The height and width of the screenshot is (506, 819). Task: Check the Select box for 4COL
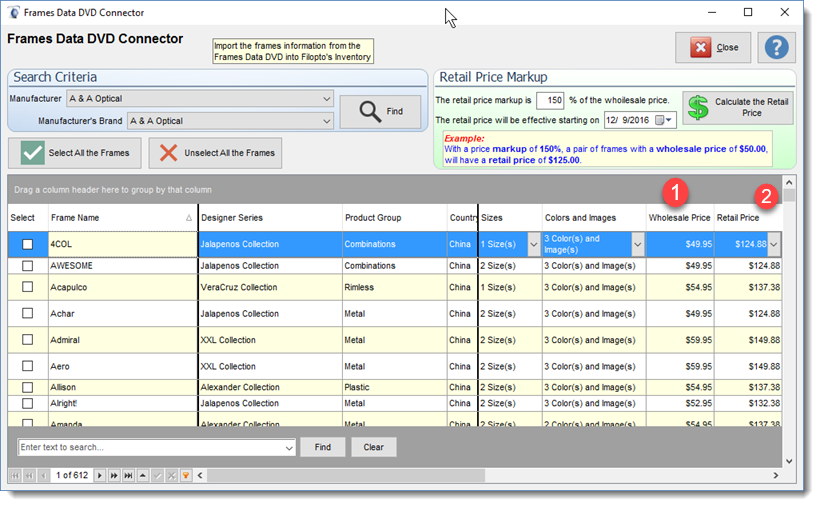28,244
